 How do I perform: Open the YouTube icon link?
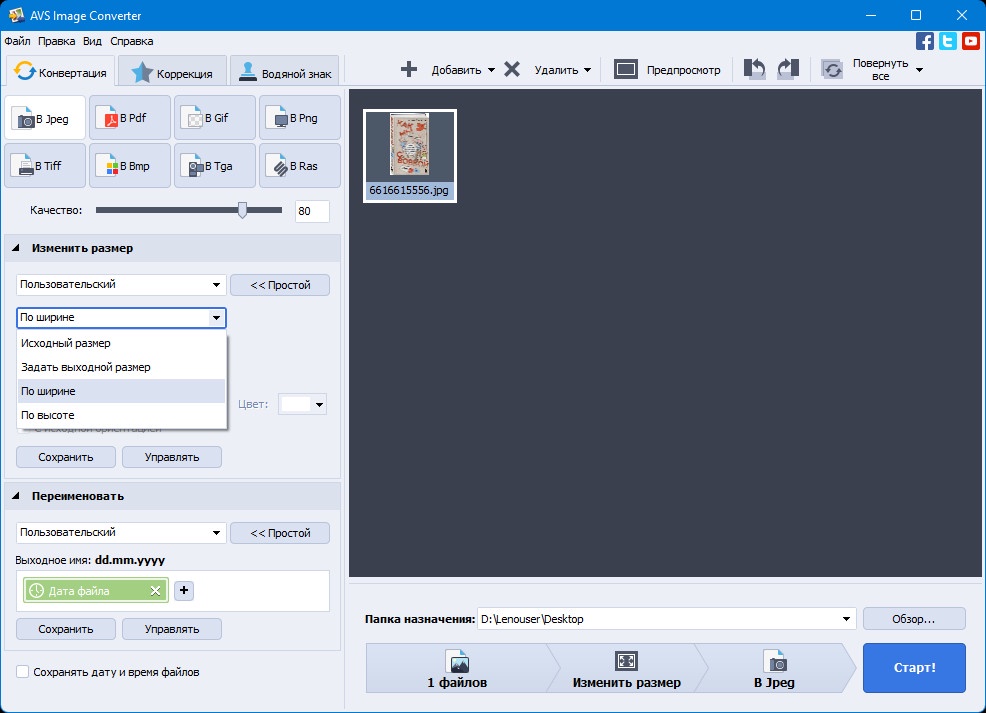[971, 41]
